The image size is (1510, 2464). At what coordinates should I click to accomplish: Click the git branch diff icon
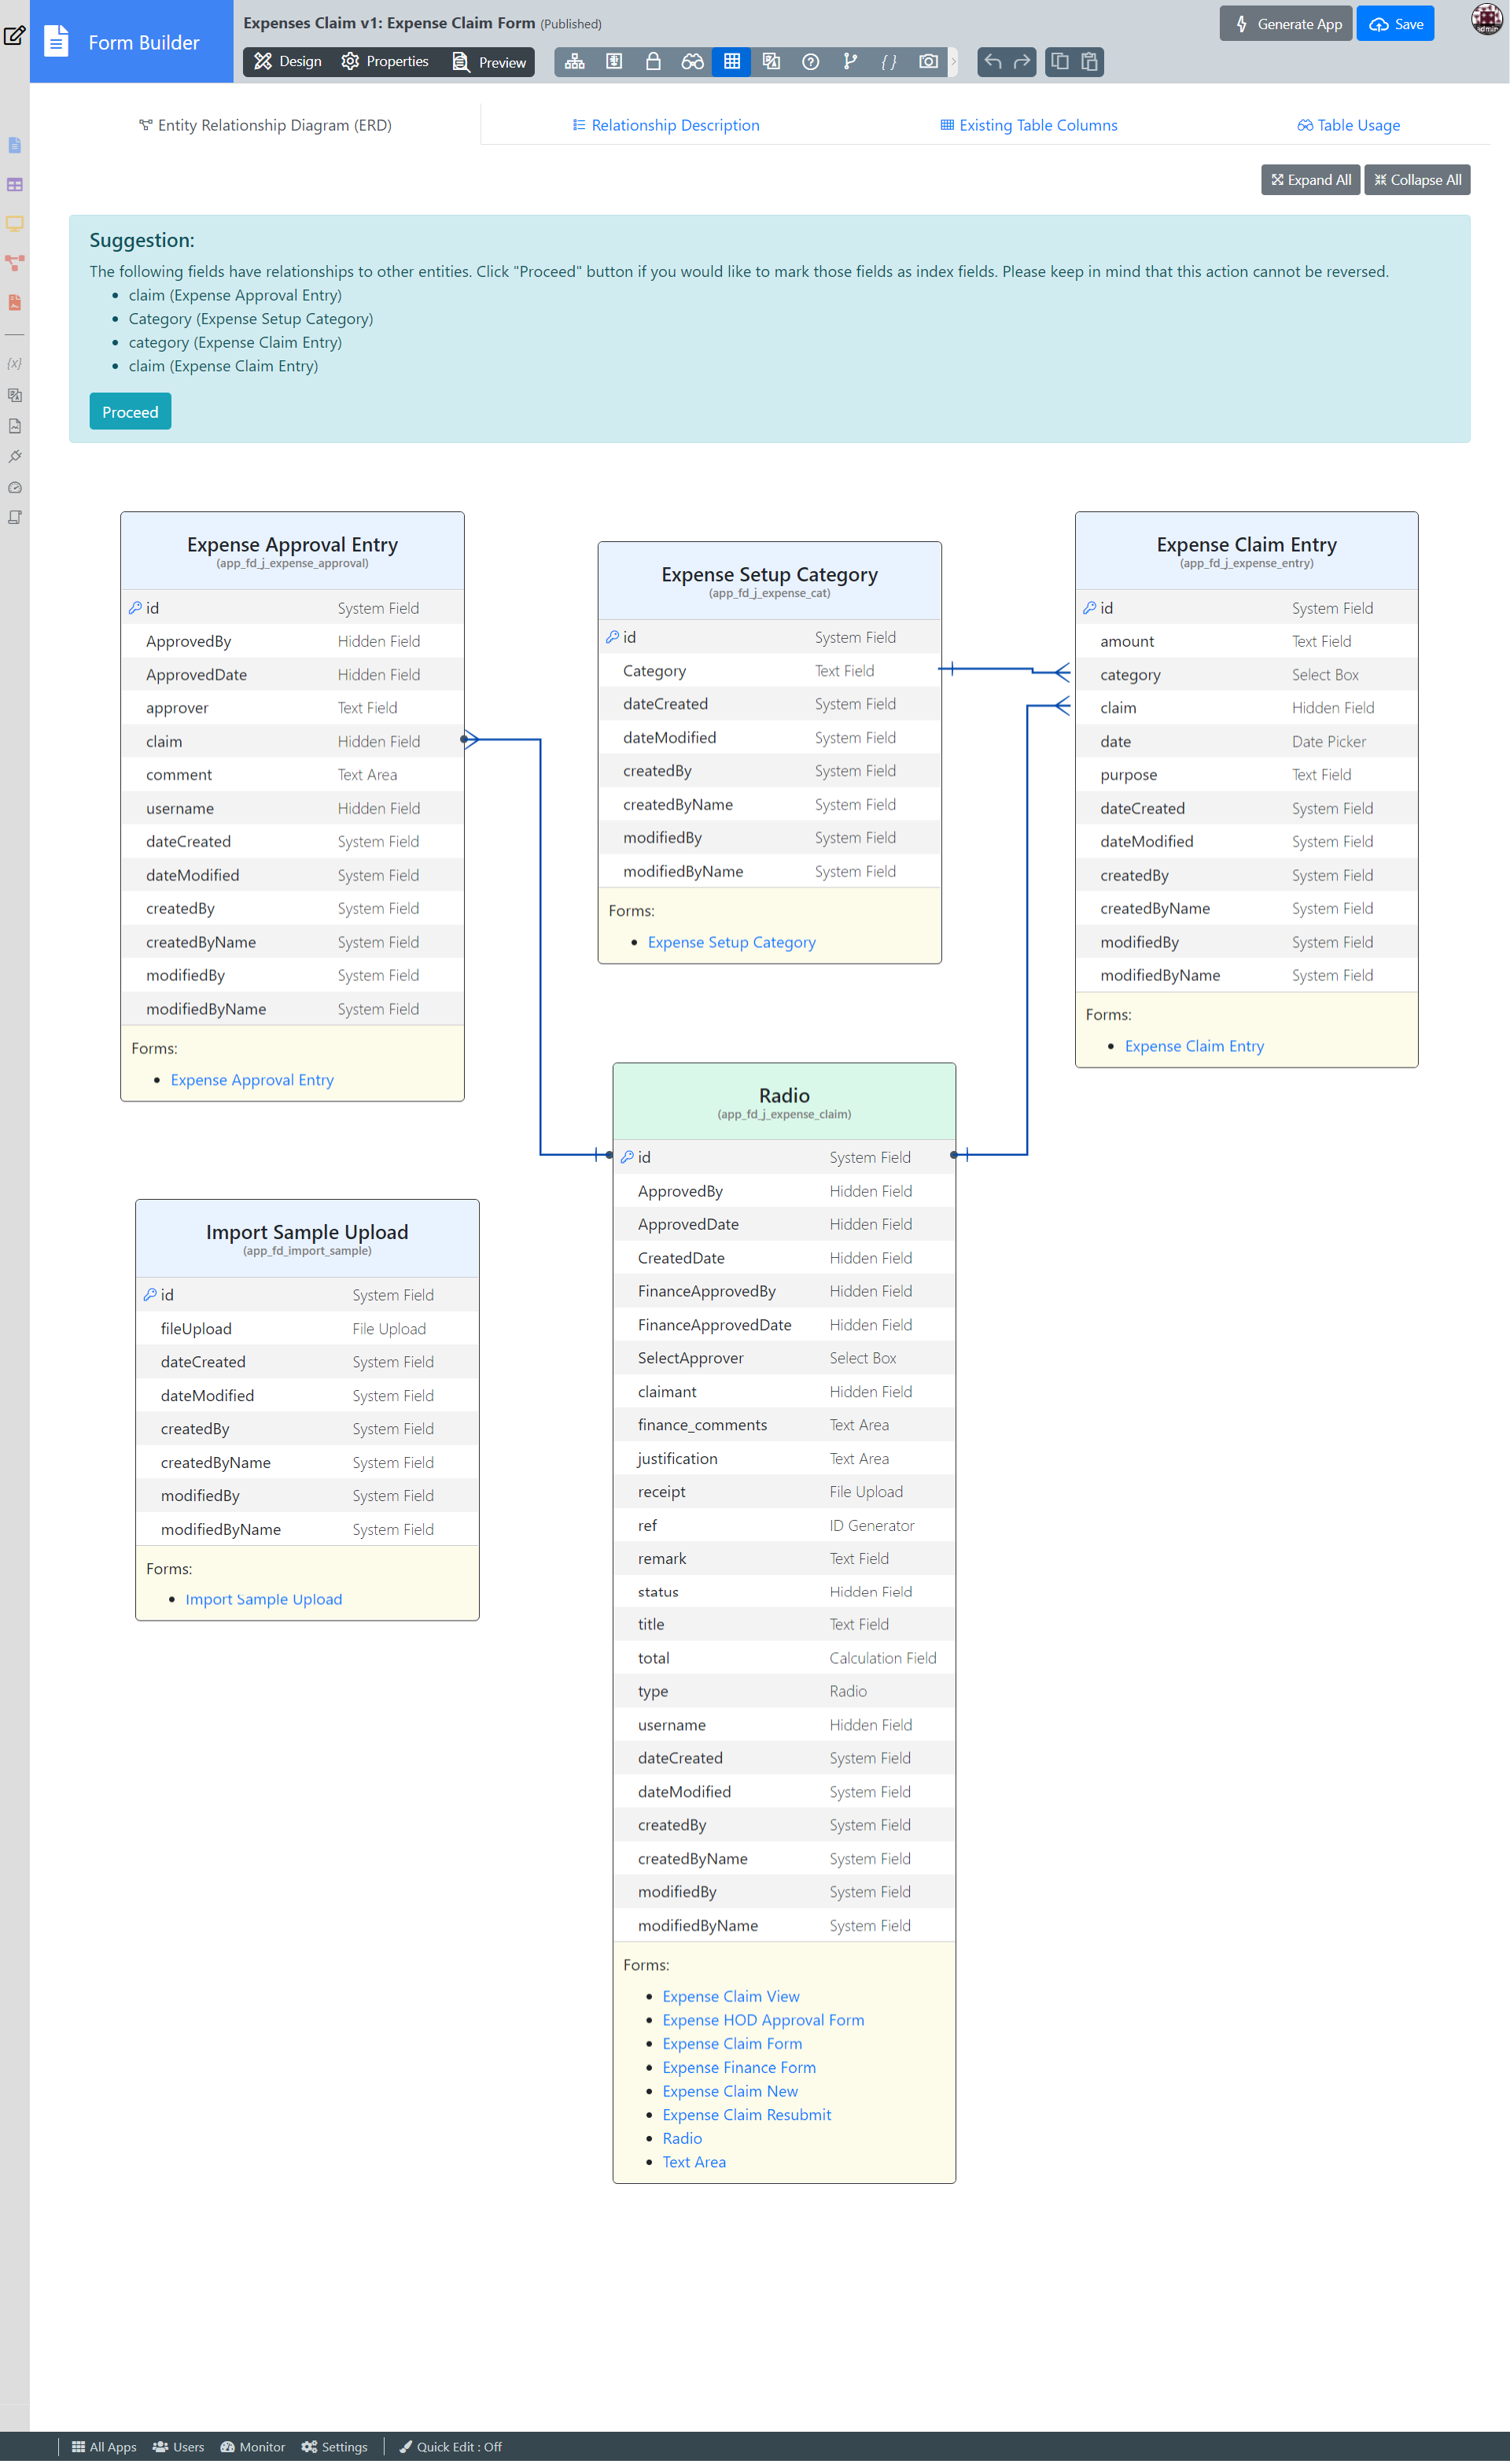(x=849, y=62)
